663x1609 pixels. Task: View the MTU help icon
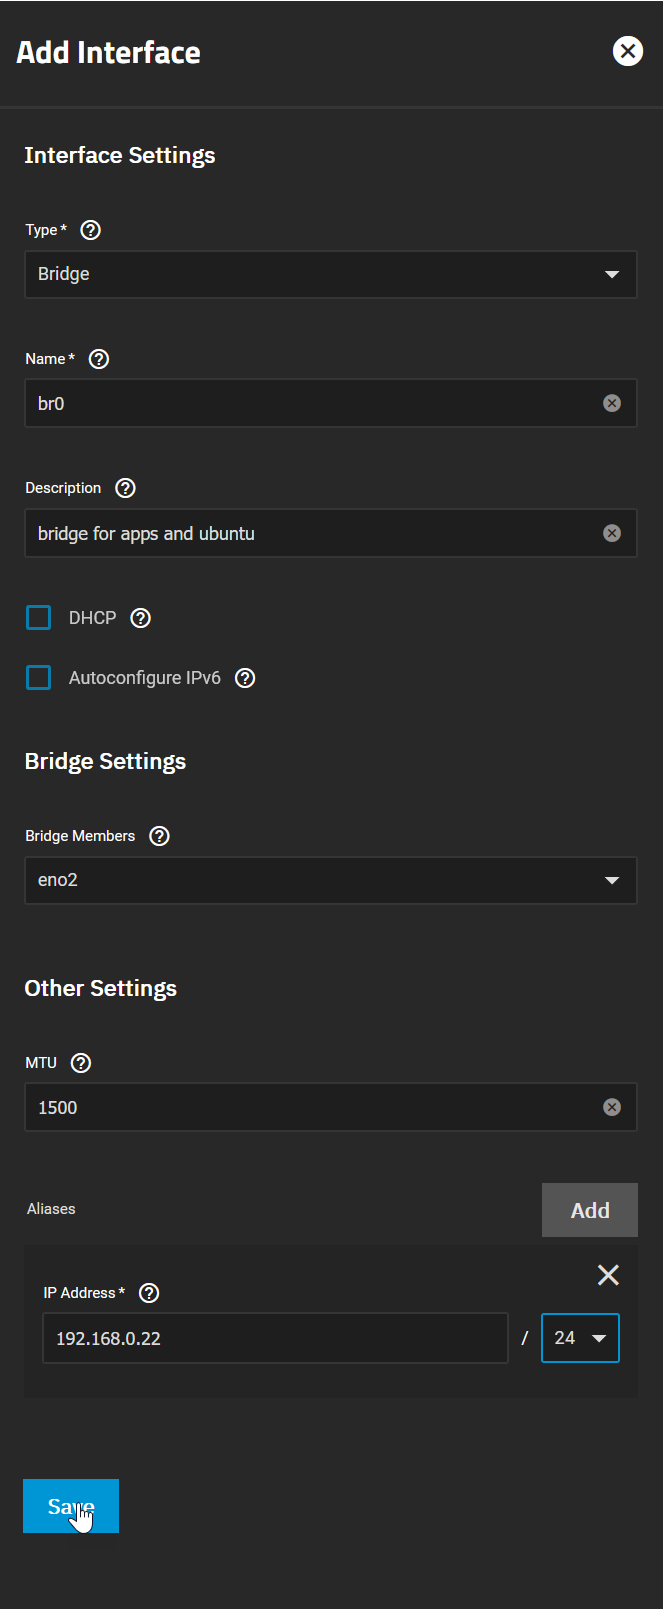(80, 1062)
